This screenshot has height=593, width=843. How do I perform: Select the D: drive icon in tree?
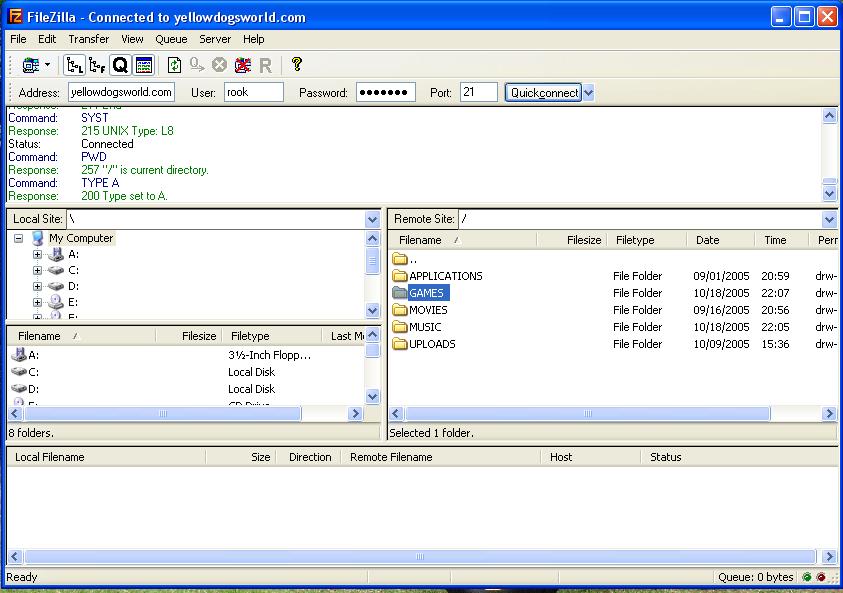(x=56, y=287)
